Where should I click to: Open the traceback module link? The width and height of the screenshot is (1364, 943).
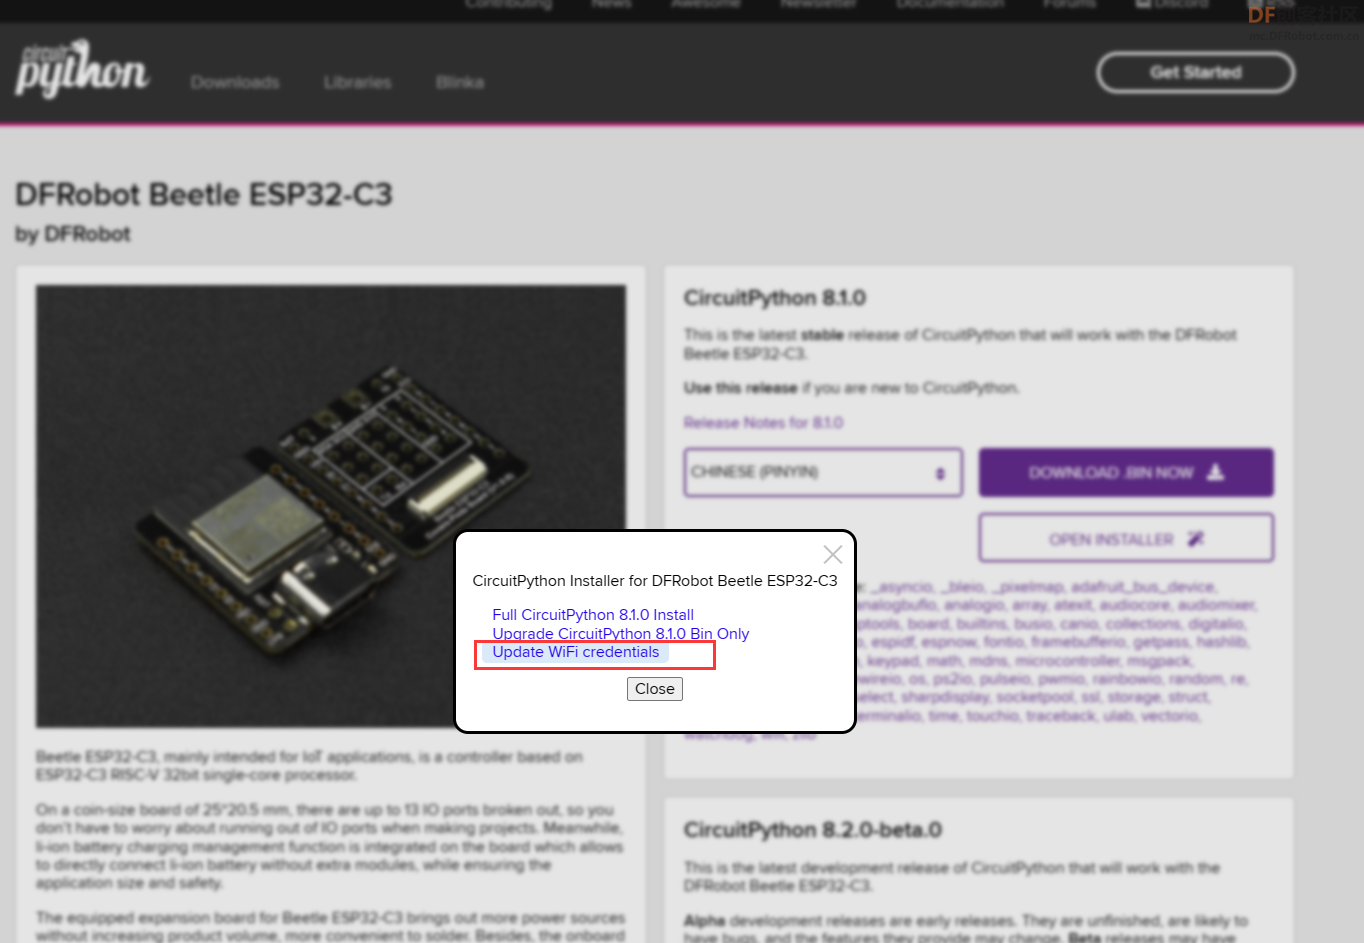(x=1061, y=716)
